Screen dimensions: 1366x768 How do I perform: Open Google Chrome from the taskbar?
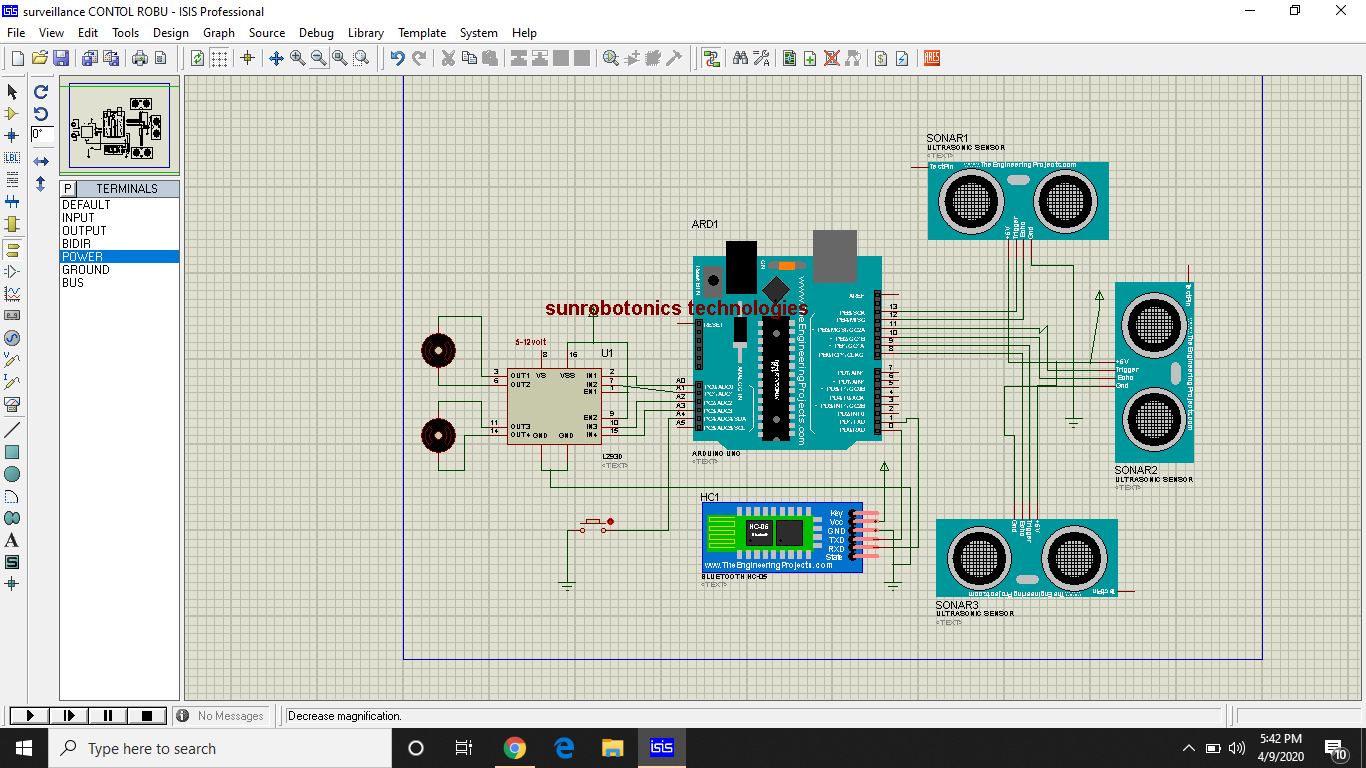click(x=515, y=748)
